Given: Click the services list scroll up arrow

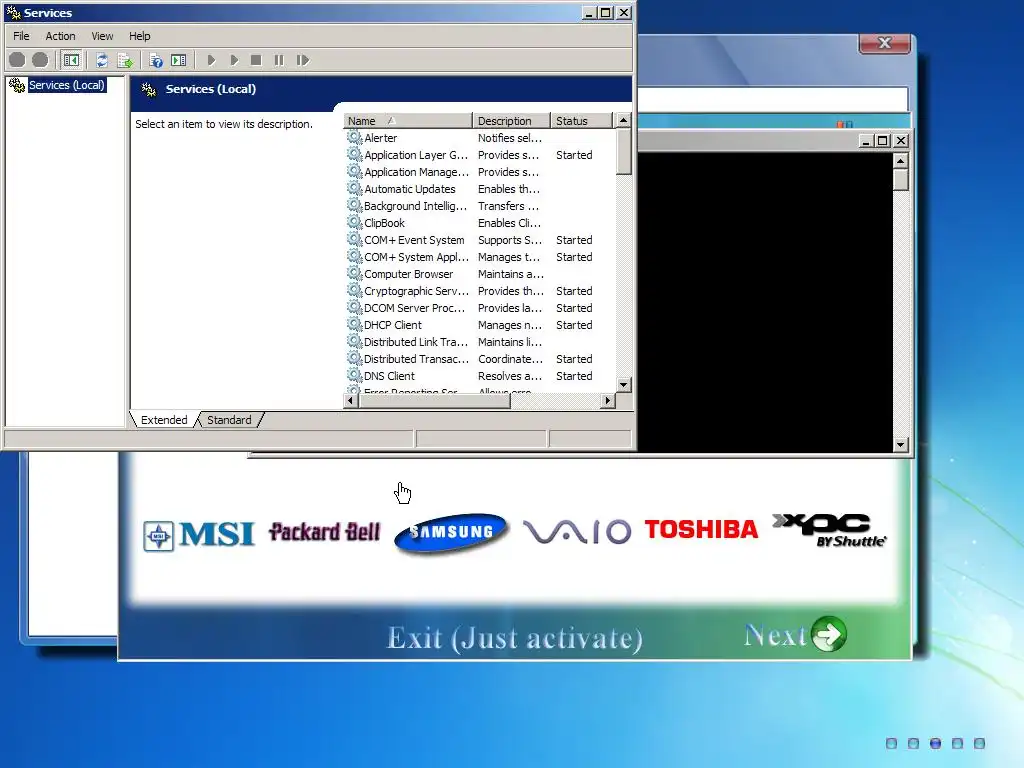Looking at the screenshot, I should pos(624,120).
